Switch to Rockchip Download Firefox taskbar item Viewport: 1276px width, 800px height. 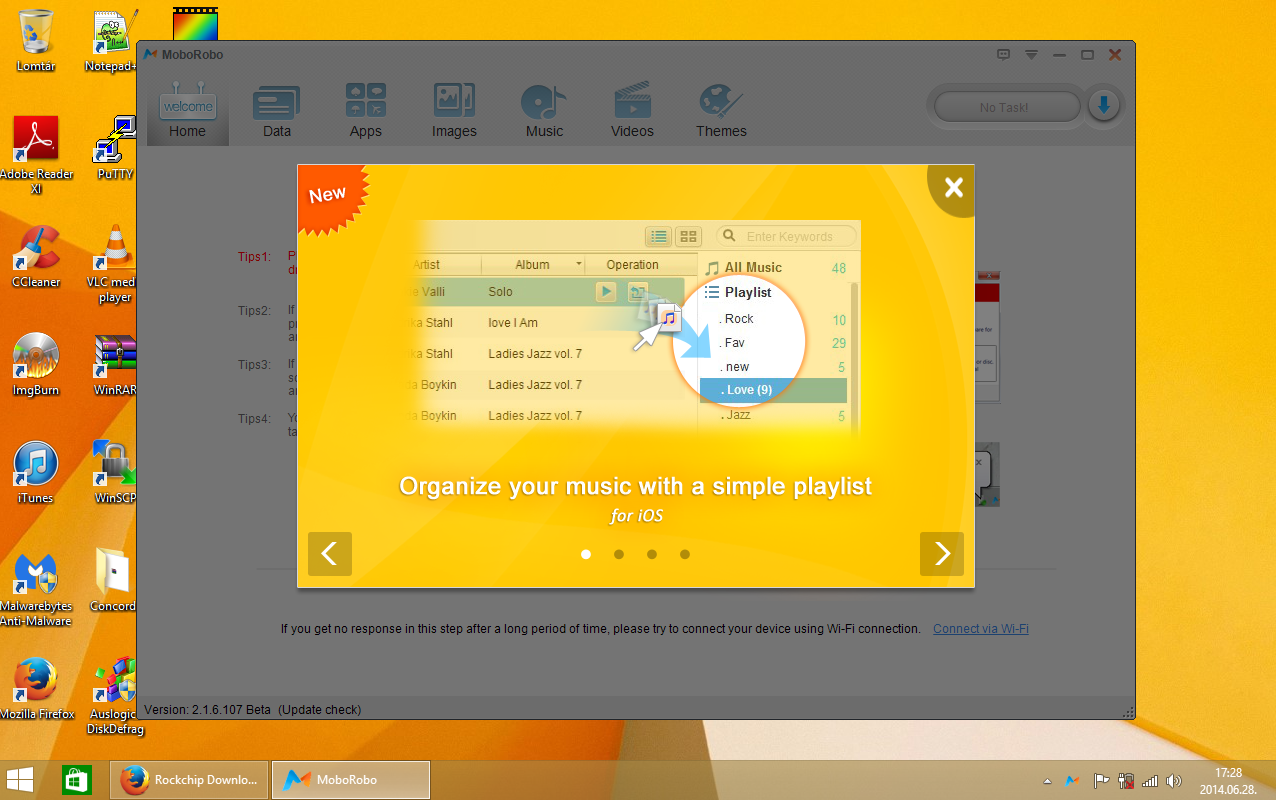coord(190,780)
